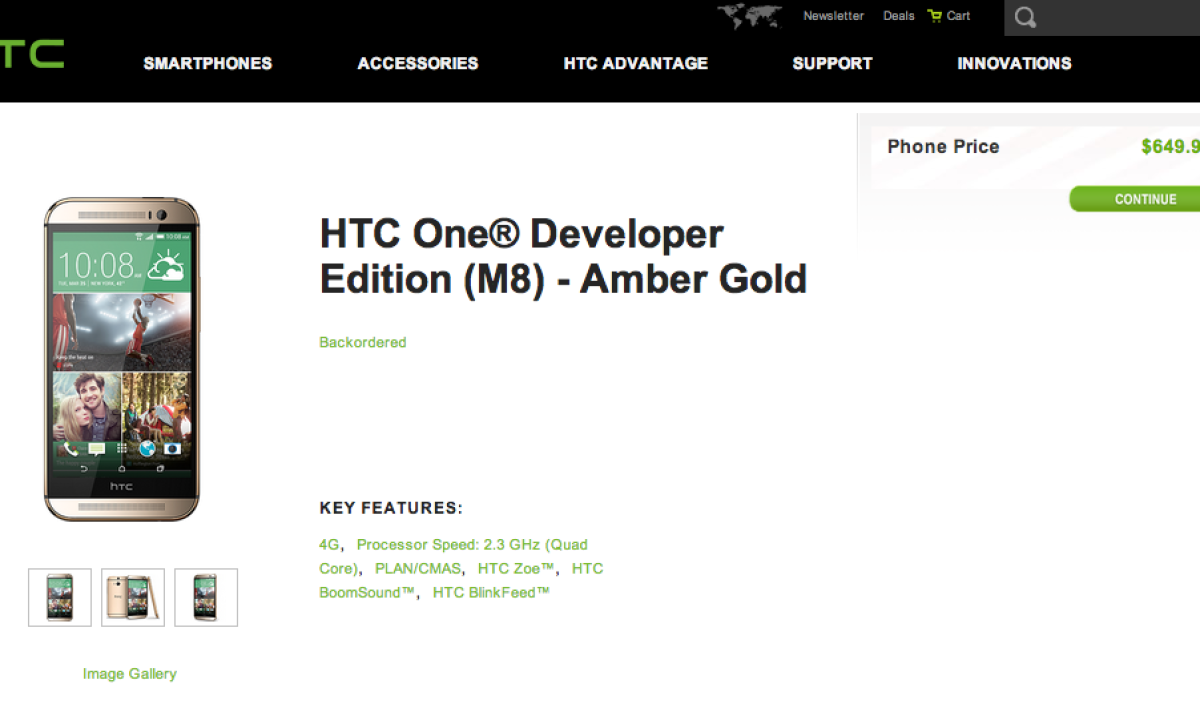This screenshot has height=720, width=1200.
Task: Click the Backordered status text
Action: tap(362, 342)
